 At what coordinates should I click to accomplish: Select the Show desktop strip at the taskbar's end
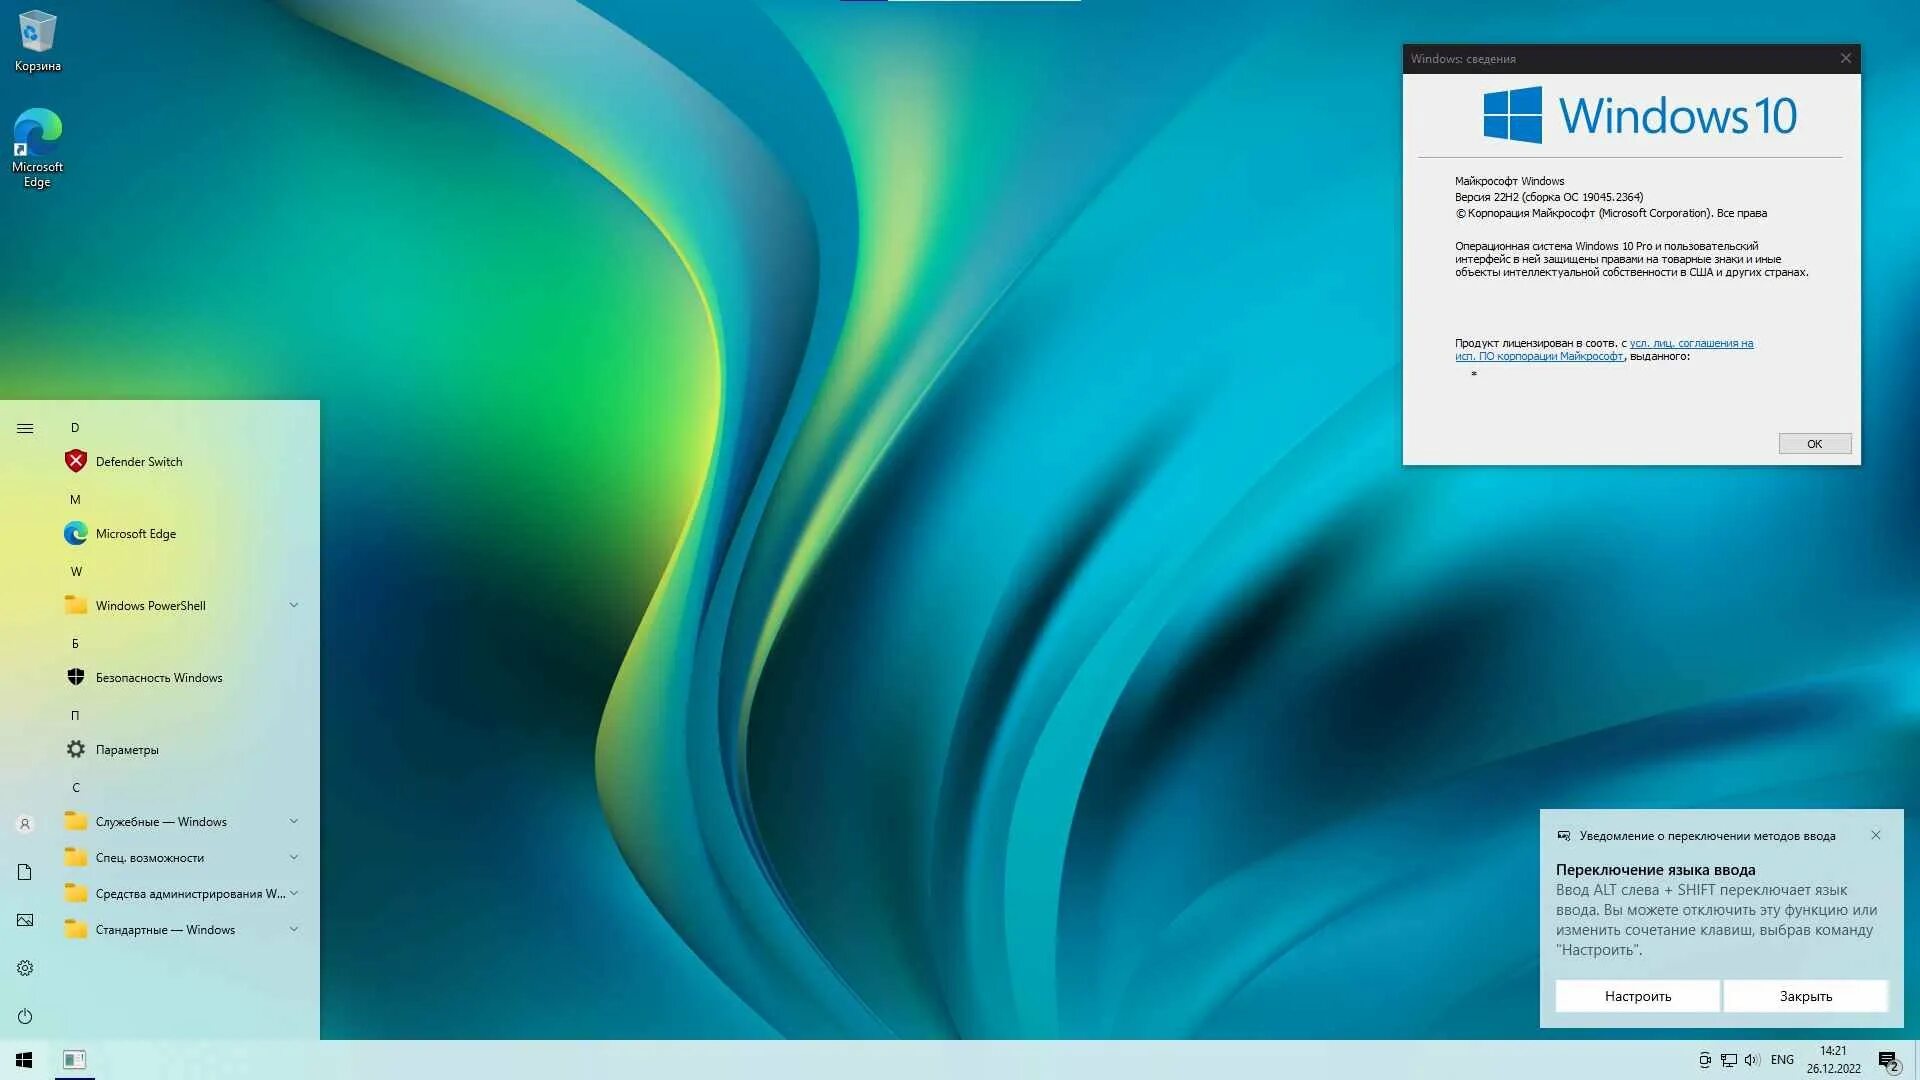coord(1916,1060)
